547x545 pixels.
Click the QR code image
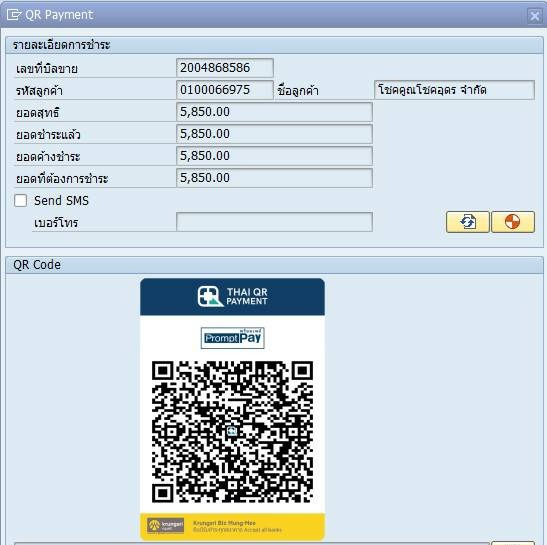coord(232,432)
